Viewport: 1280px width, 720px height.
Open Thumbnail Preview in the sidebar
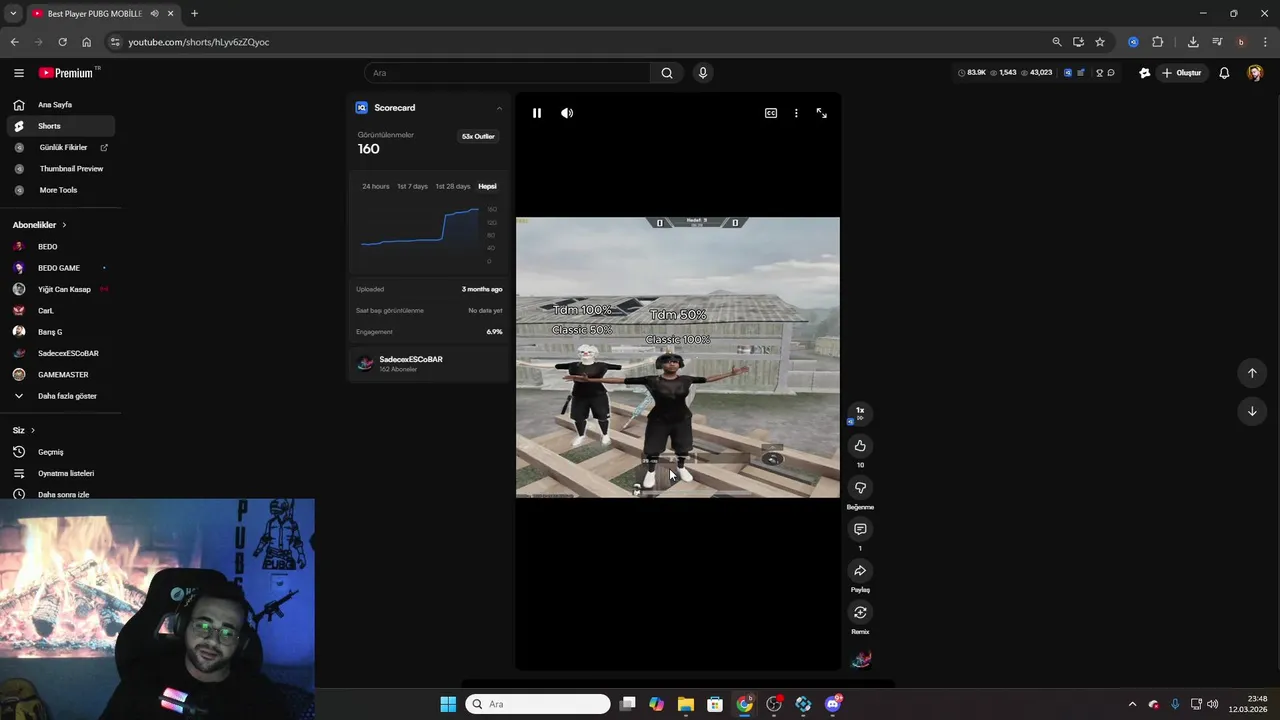click(62, 169)
